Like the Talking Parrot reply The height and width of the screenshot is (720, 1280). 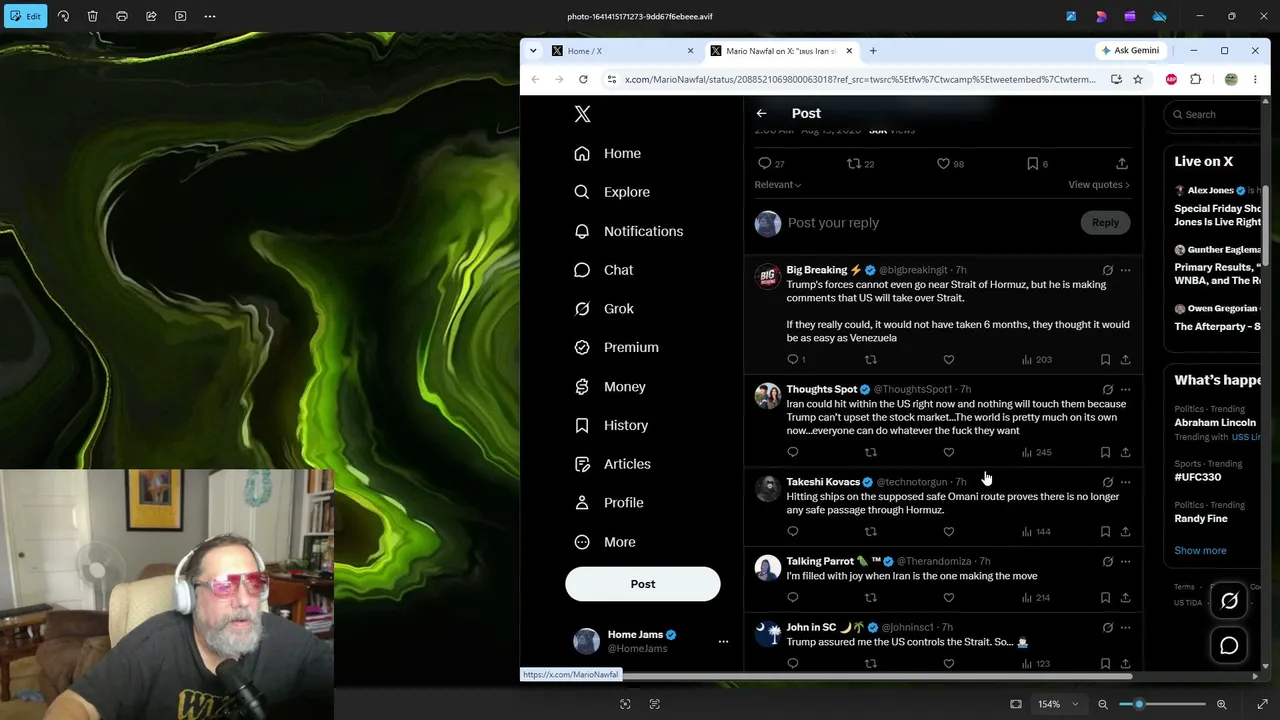point(949,598)
